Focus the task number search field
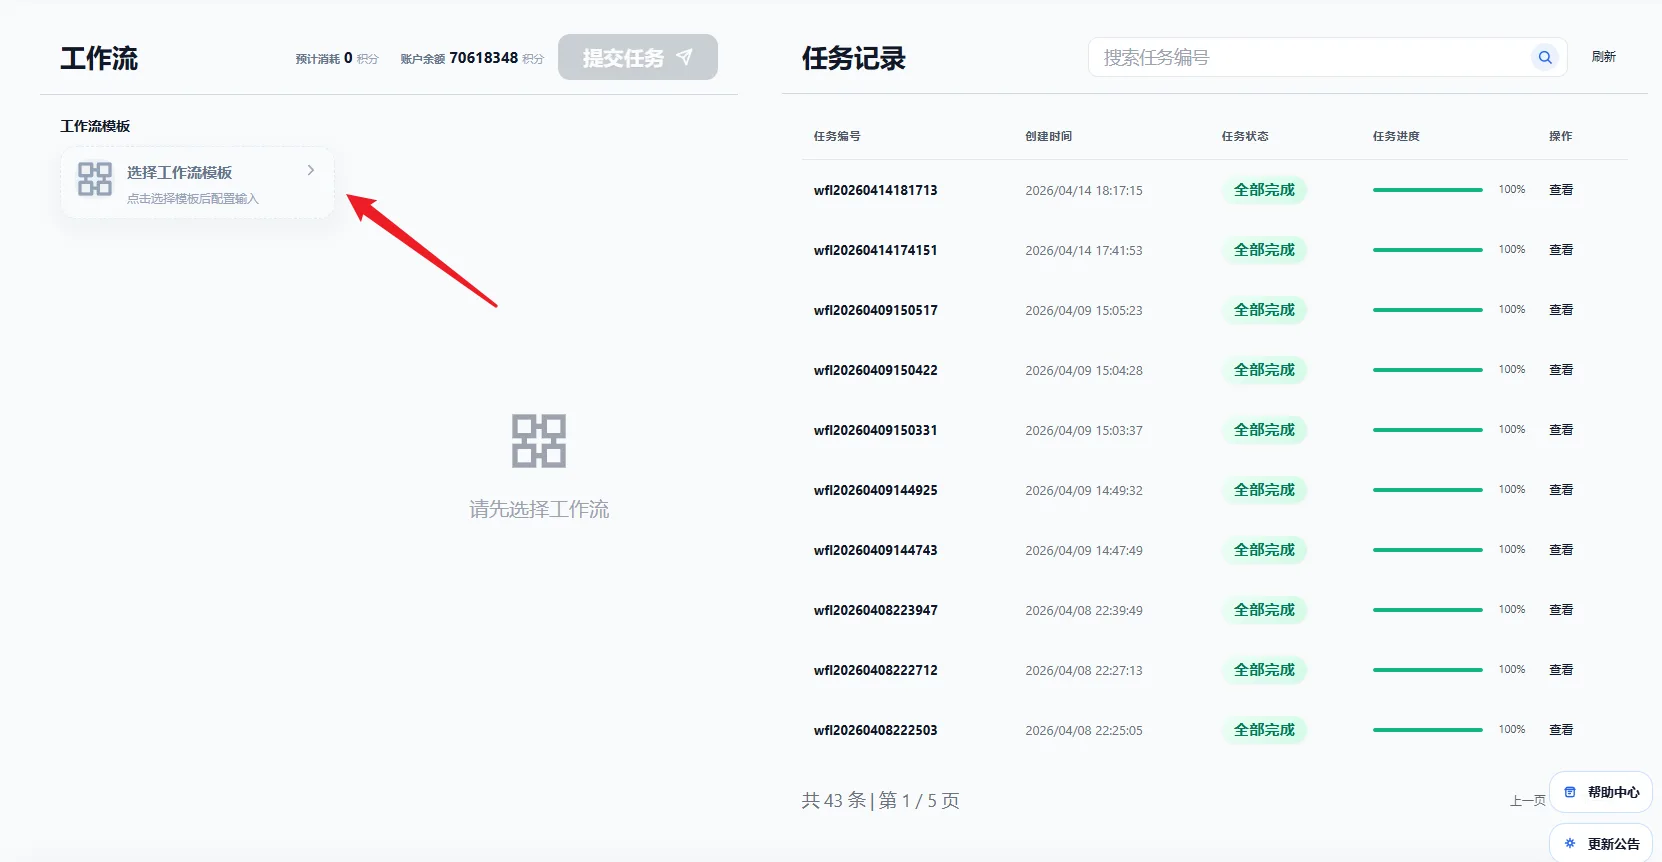 click(x=1310, y=58)
